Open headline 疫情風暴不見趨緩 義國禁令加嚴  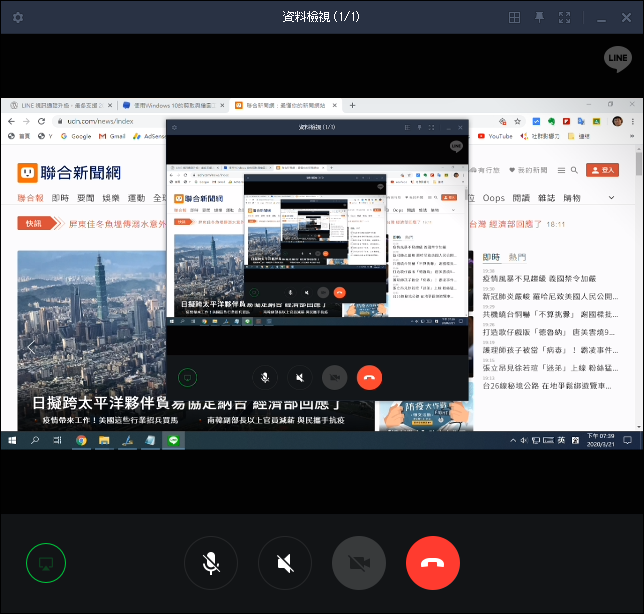539,278
